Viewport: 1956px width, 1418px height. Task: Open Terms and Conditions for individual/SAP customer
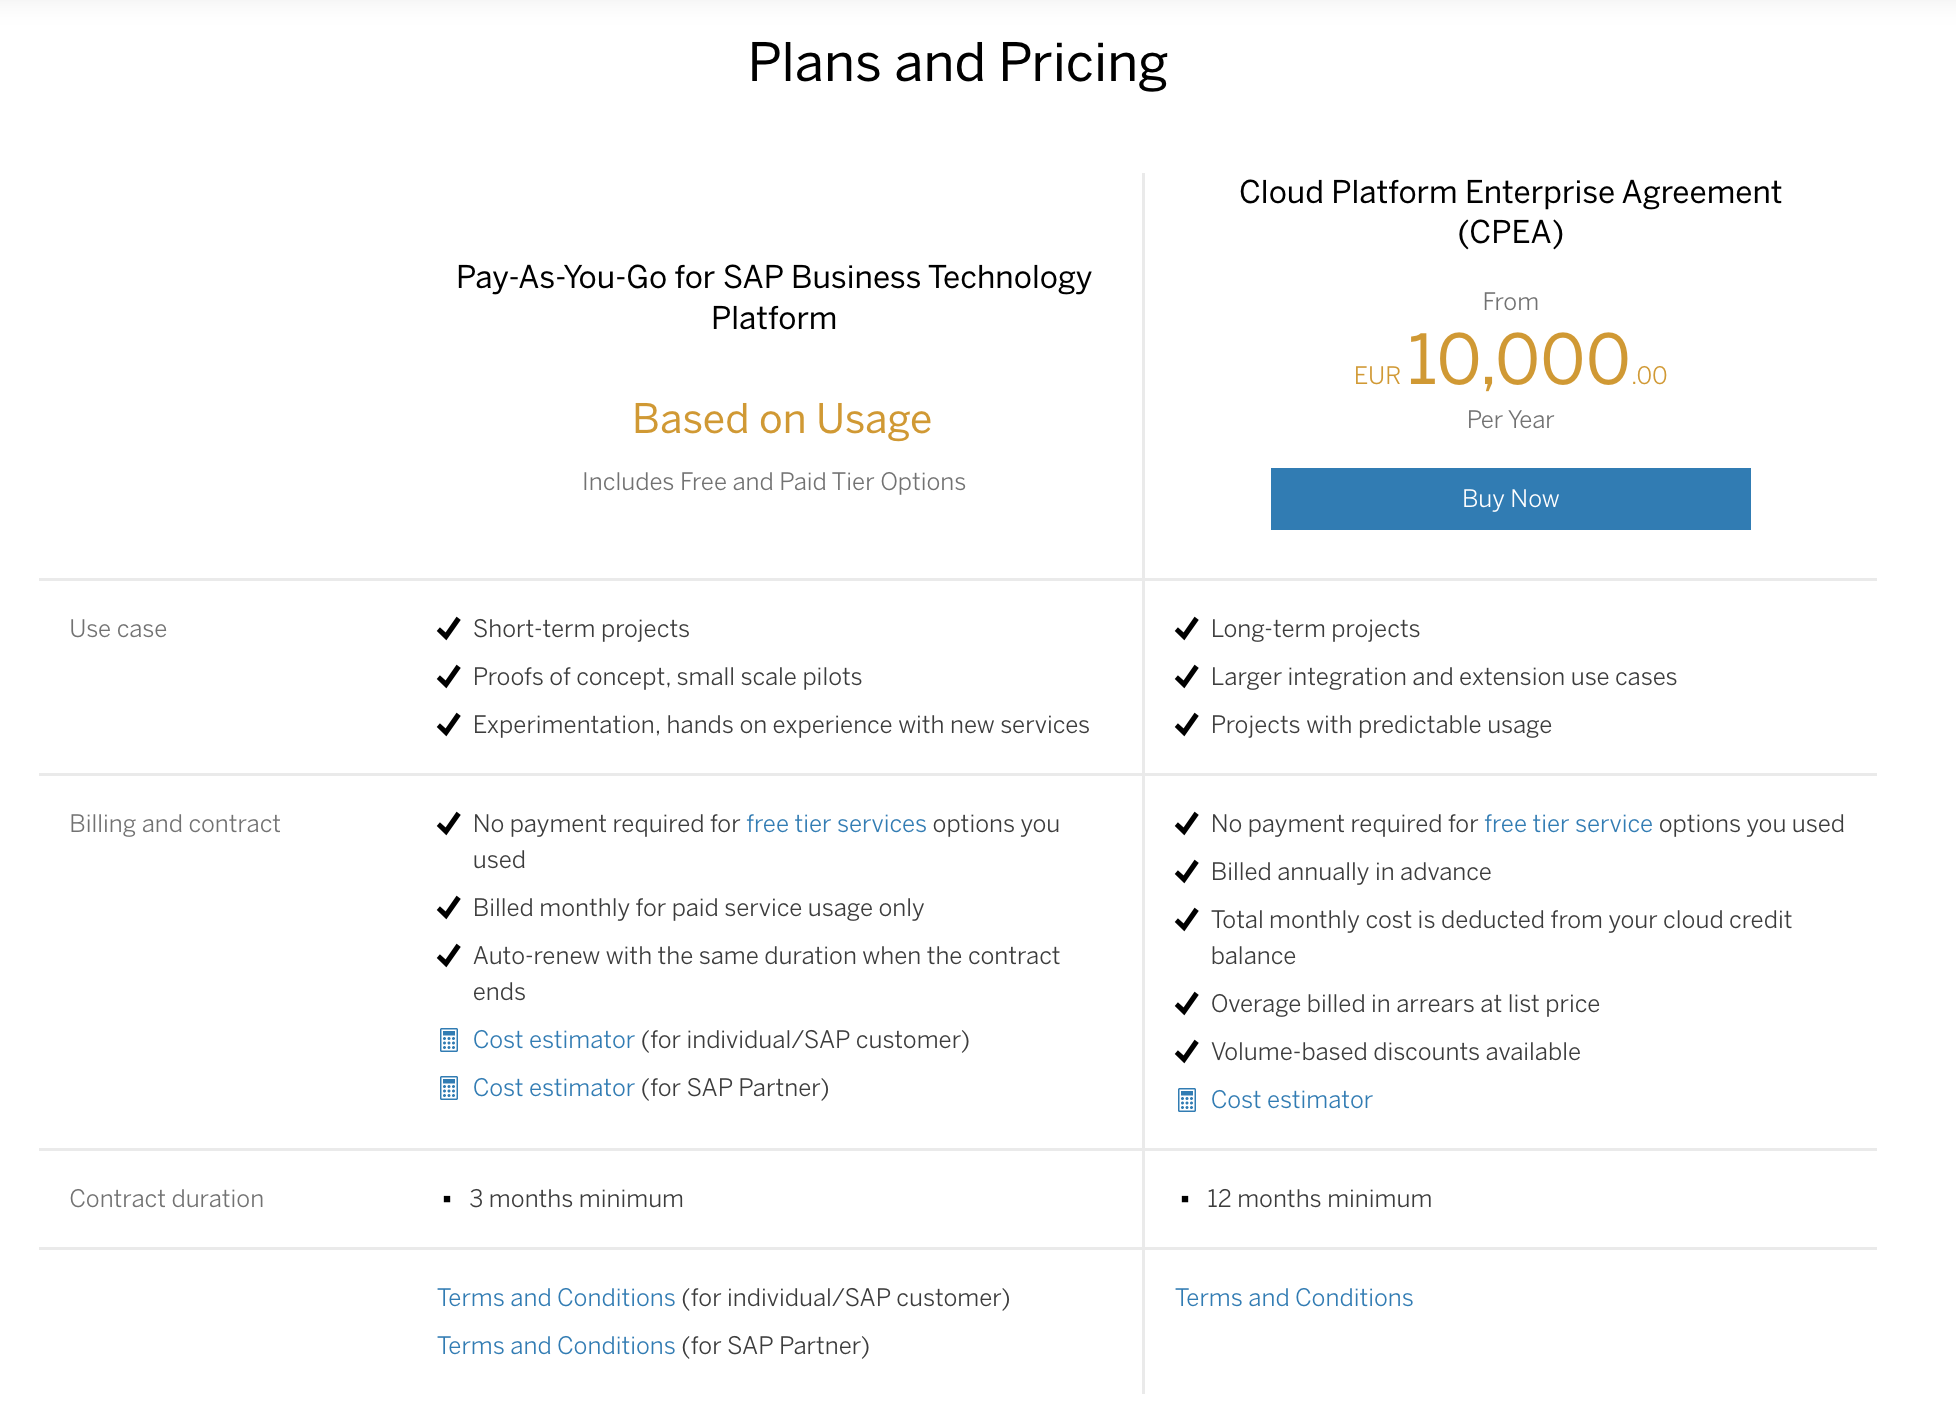(555, 1298)
